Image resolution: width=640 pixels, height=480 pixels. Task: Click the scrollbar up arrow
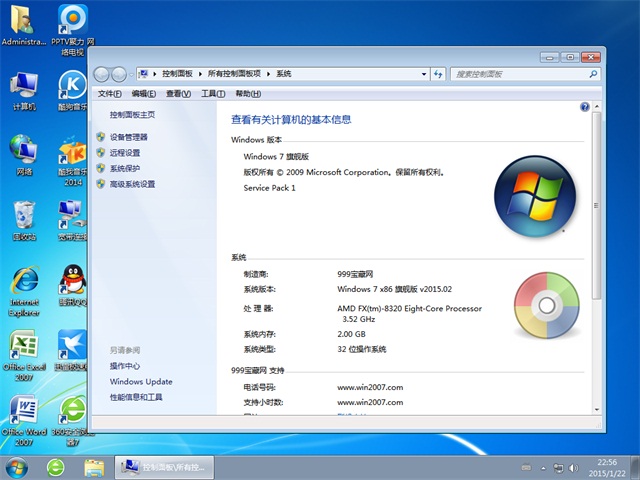(597, 107)
